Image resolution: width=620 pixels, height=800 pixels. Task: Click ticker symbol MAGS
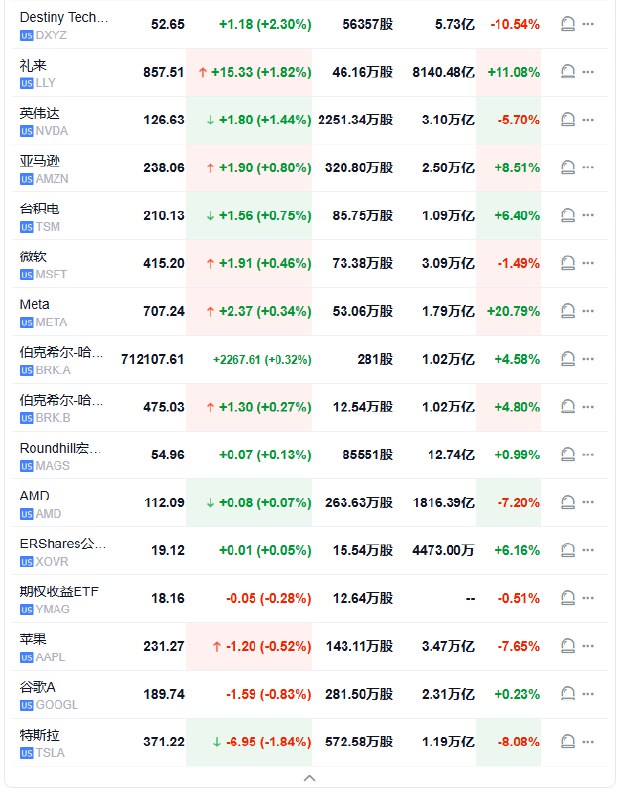pyautogui.click(x=53, y=466)
